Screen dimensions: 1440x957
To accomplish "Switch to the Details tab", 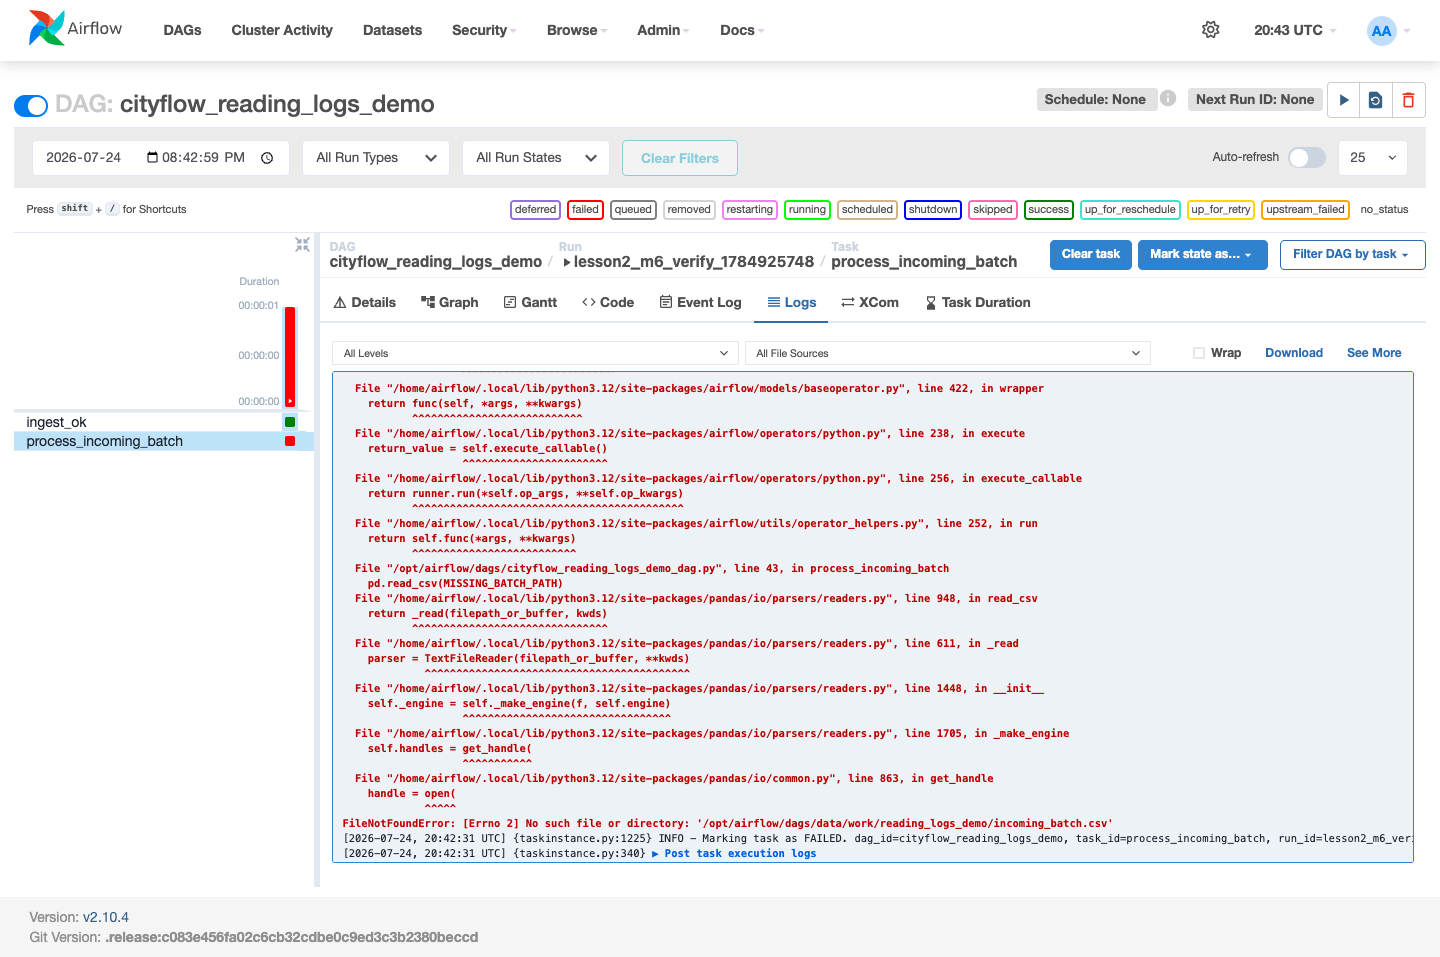I will click(x=365, y=302).
